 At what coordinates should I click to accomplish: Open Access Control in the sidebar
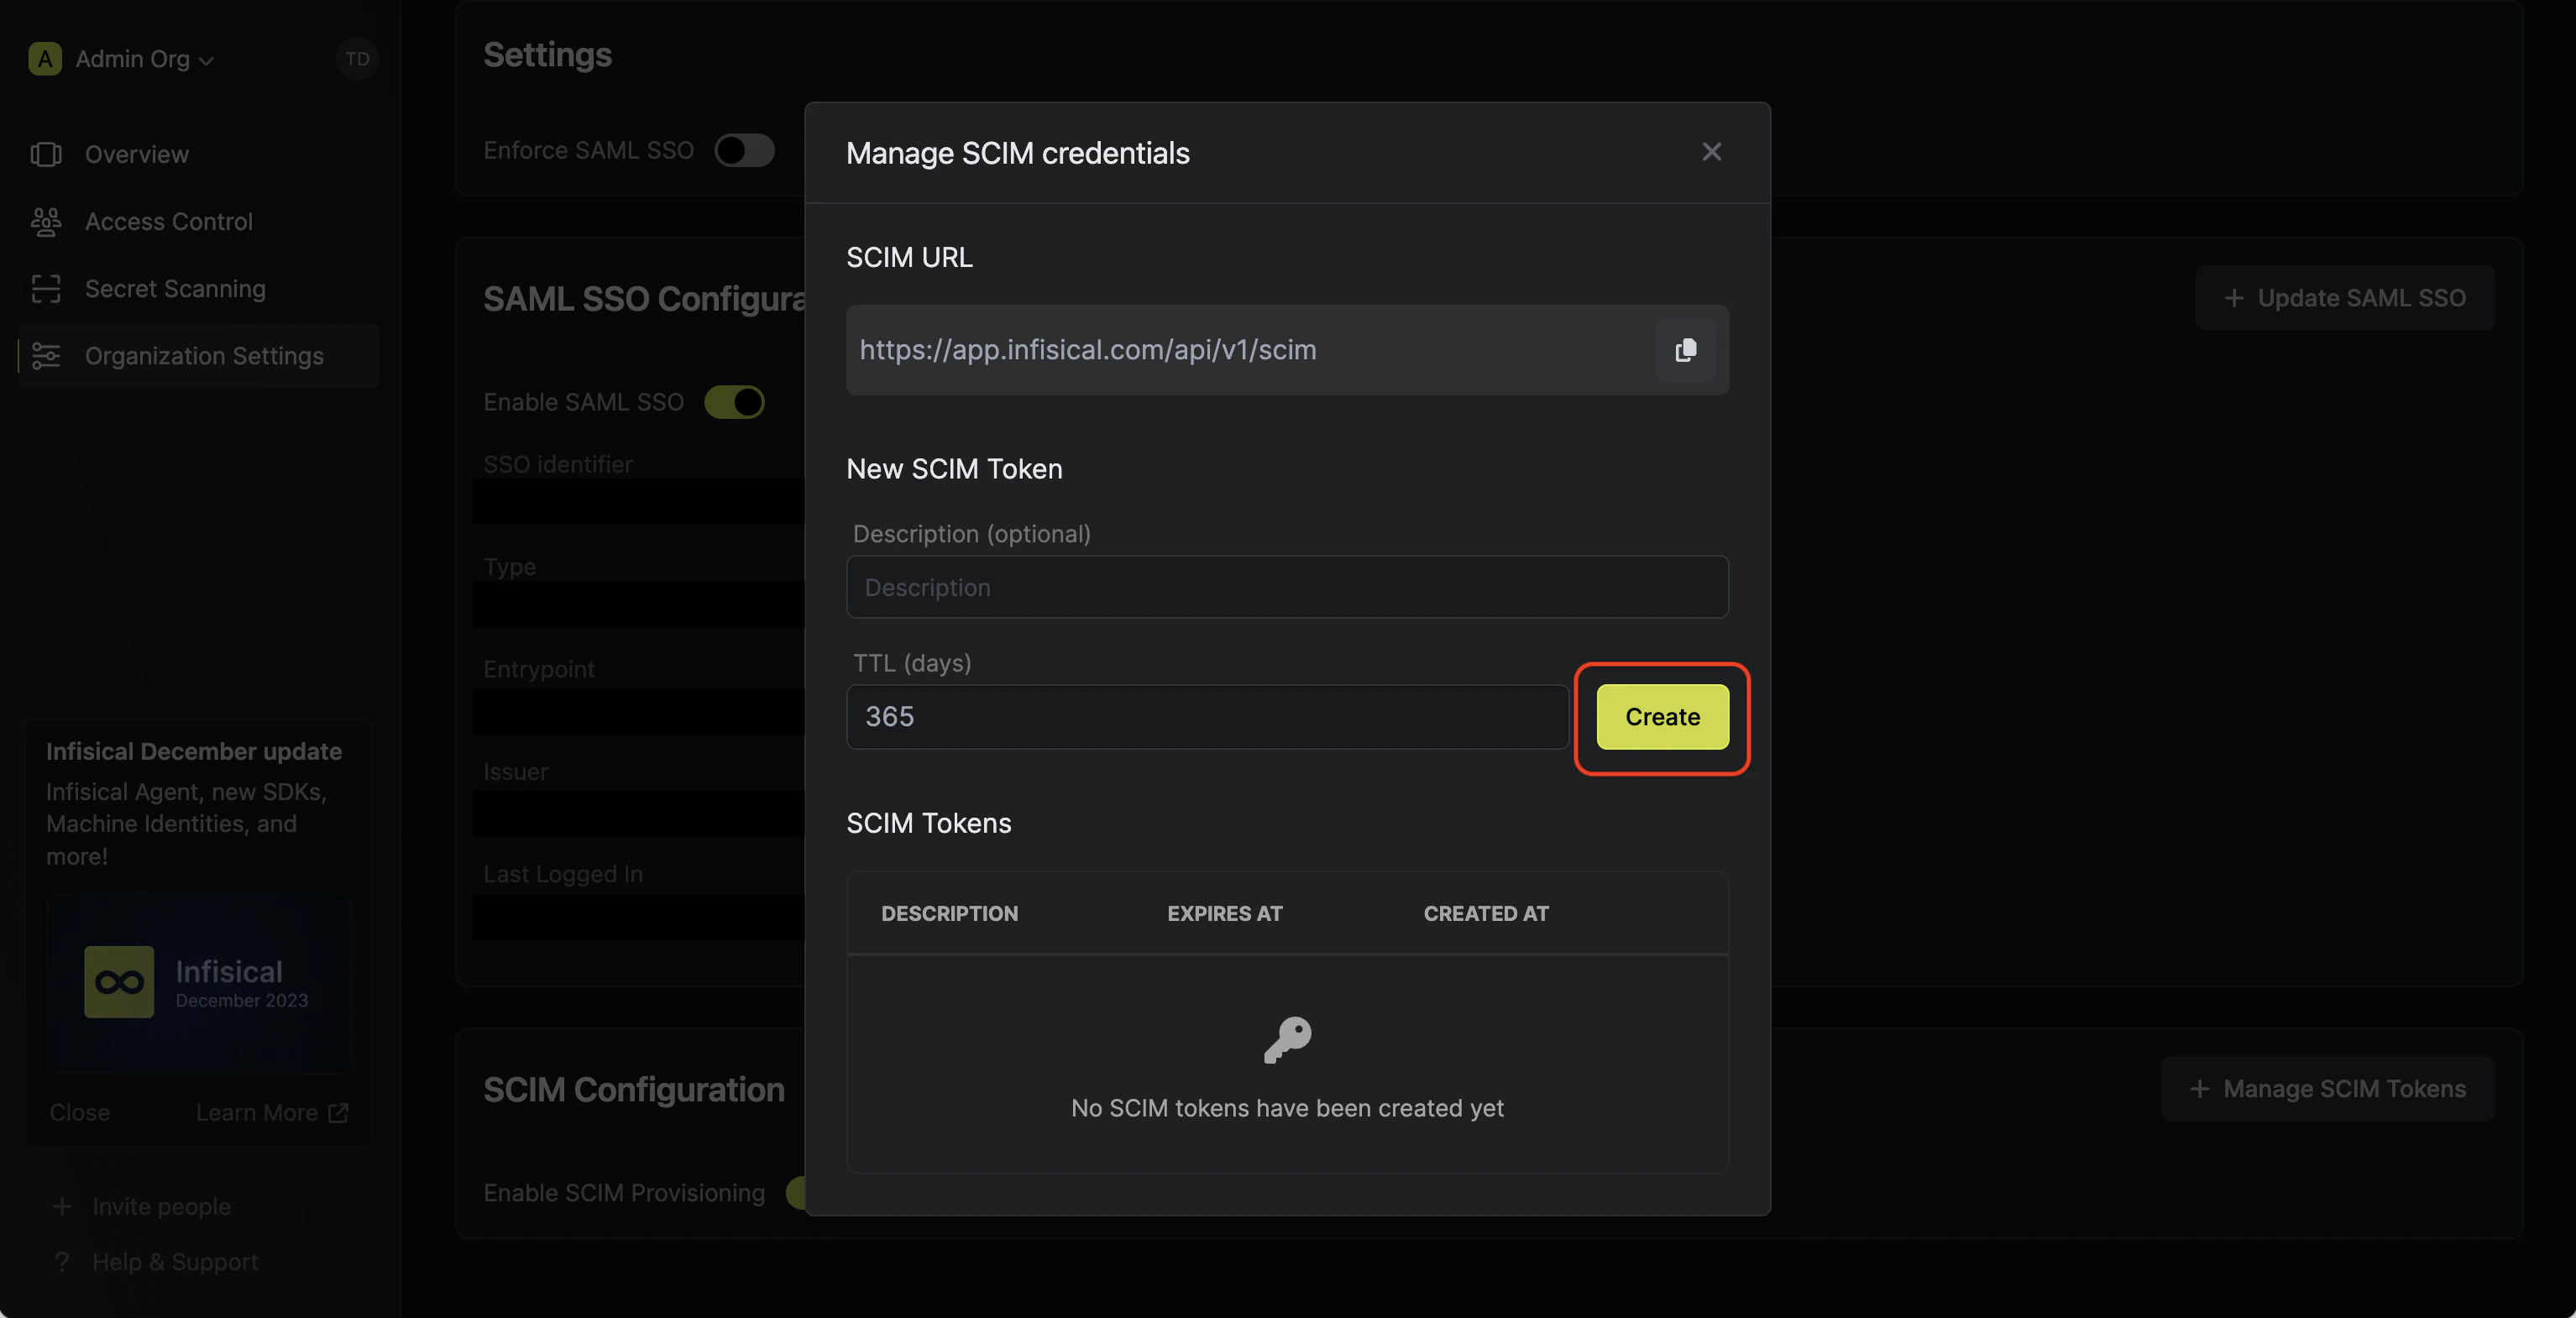198,221
